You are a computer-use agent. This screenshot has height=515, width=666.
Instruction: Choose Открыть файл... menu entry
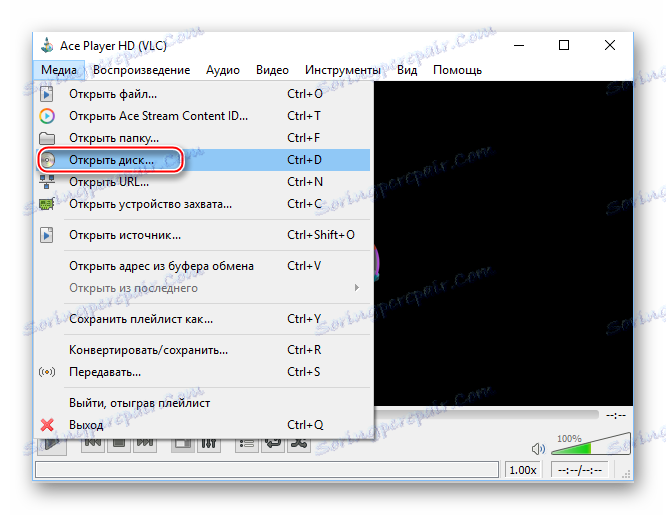pos(203,94)
